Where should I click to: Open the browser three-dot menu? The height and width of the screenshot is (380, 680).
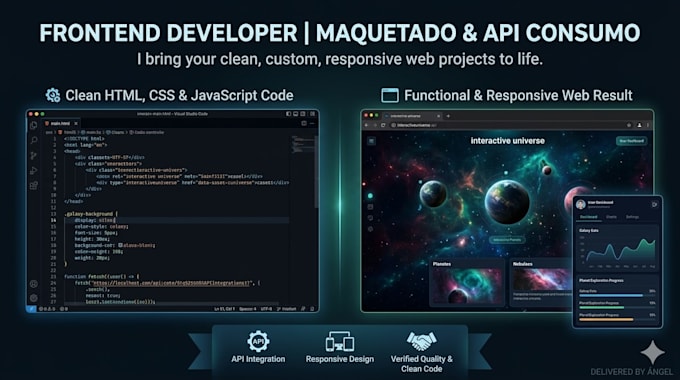click(648, 125)
